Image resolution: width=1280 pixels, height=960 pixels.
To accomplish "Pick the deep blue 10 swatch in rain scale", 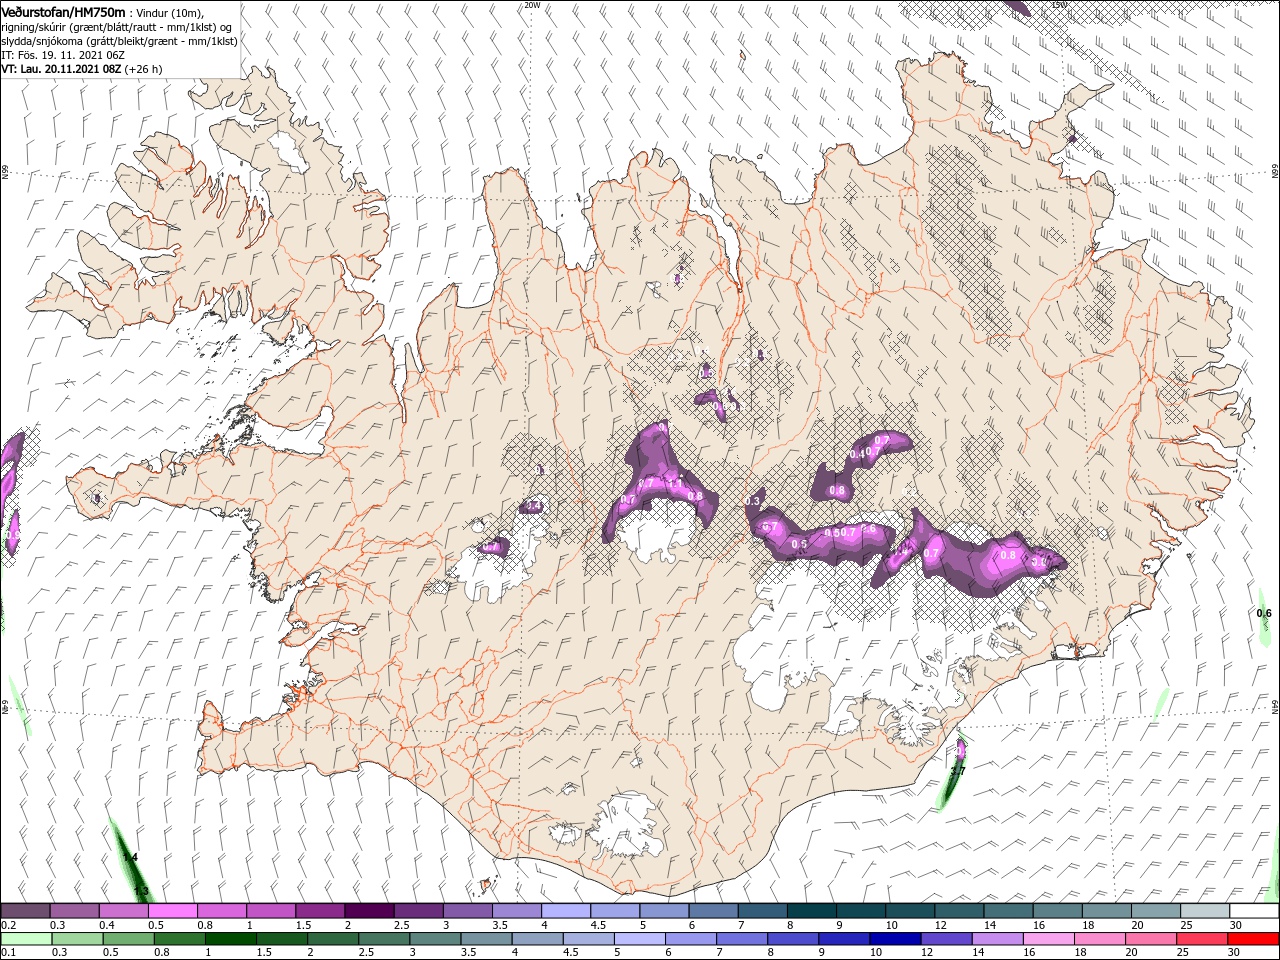I will click(x=894, y=939).
